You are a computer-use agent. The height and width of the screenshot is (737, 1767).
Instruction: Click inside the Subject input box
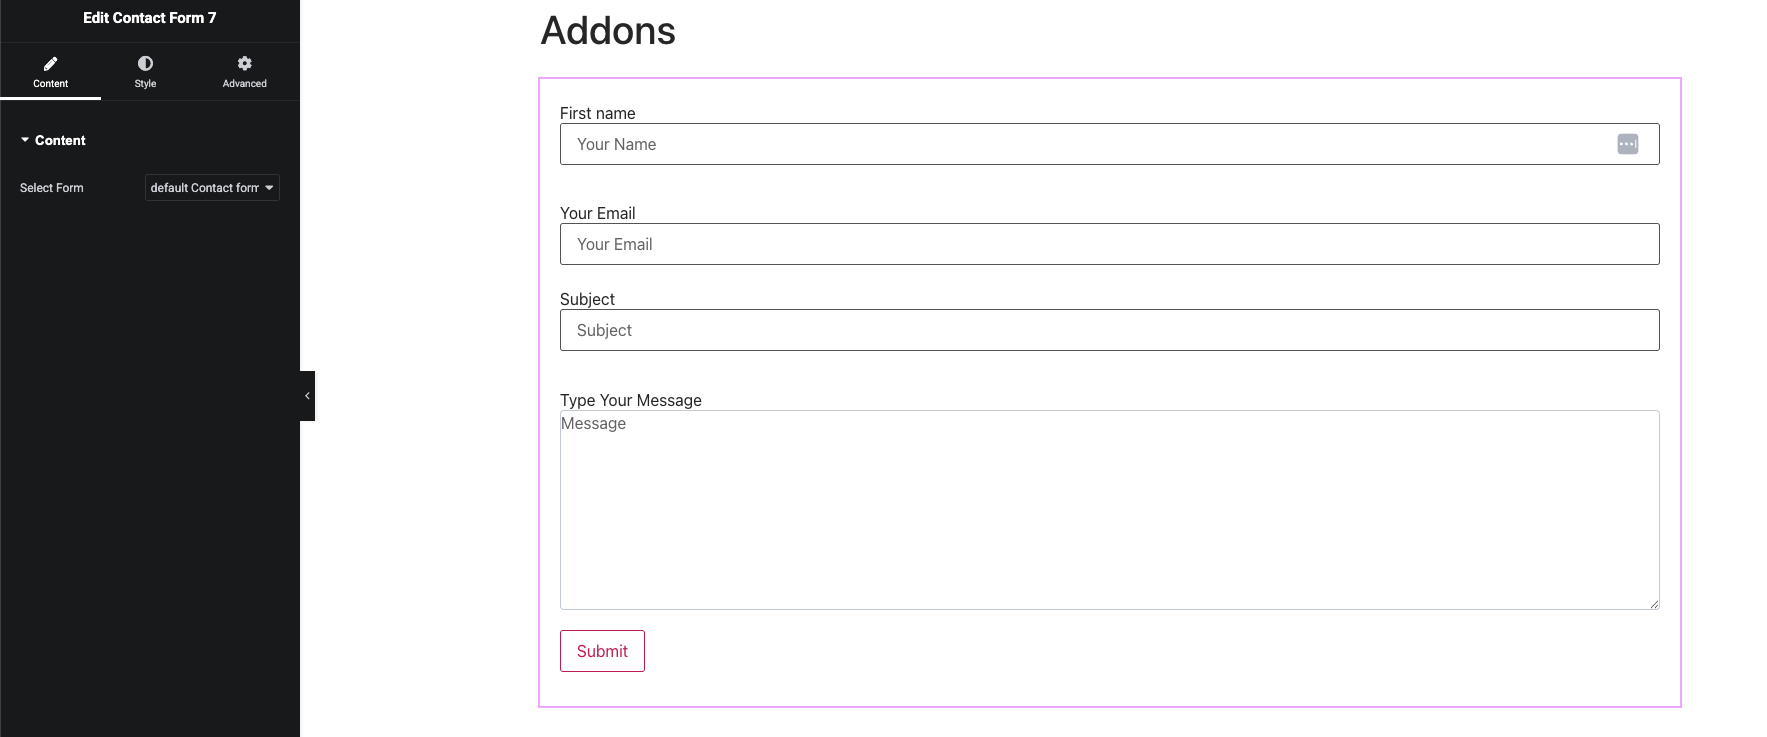pyautogui.click(x=1109, y=330)
